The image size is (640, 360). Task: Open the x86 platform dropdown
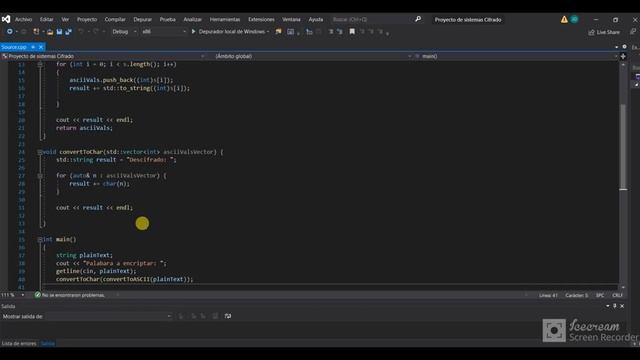pos(164,31)
